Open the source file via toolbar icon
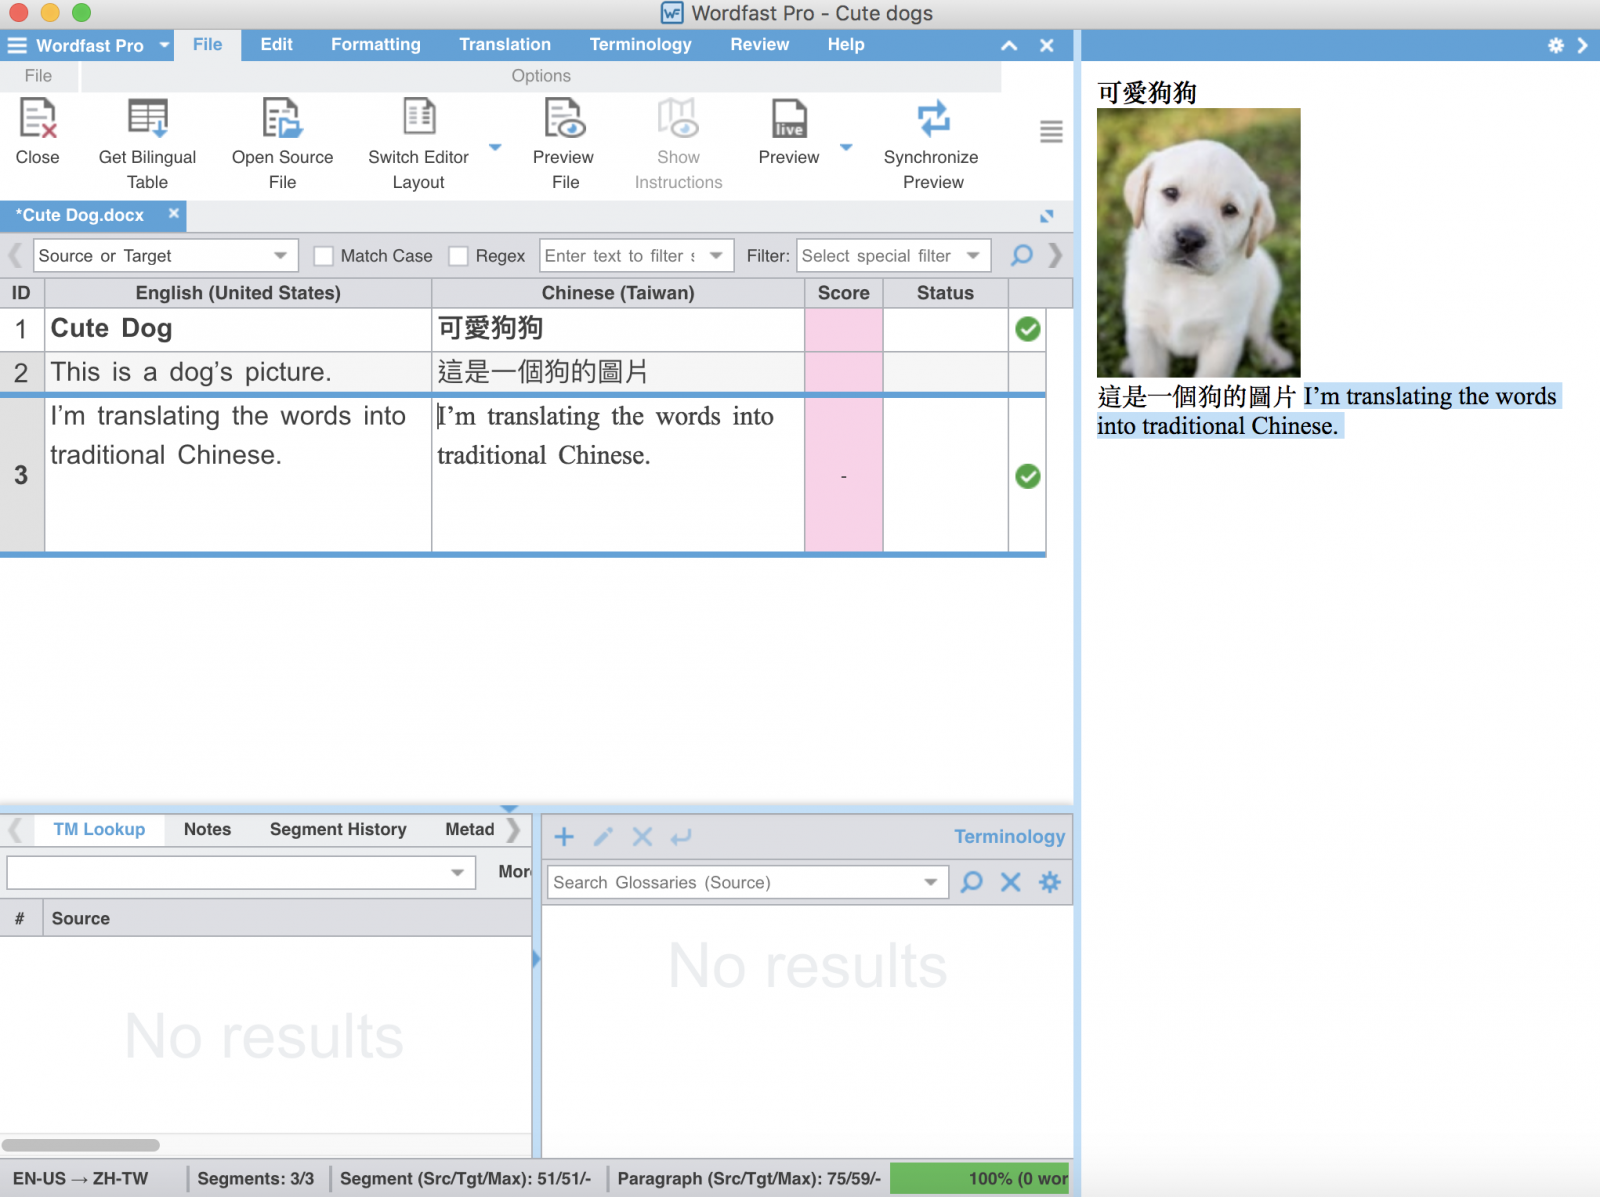This screenshot has height=1197, width=1600. point(282,119)
